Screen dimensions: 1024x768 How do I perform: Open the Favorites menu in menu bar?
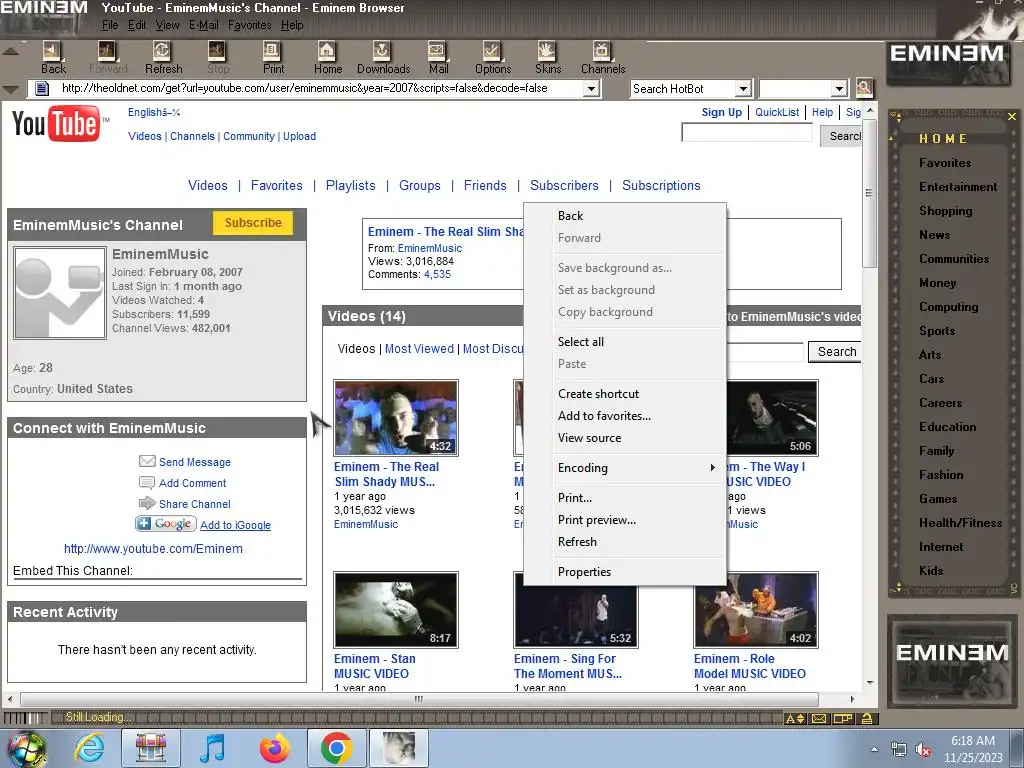click(x=249, y=25)
